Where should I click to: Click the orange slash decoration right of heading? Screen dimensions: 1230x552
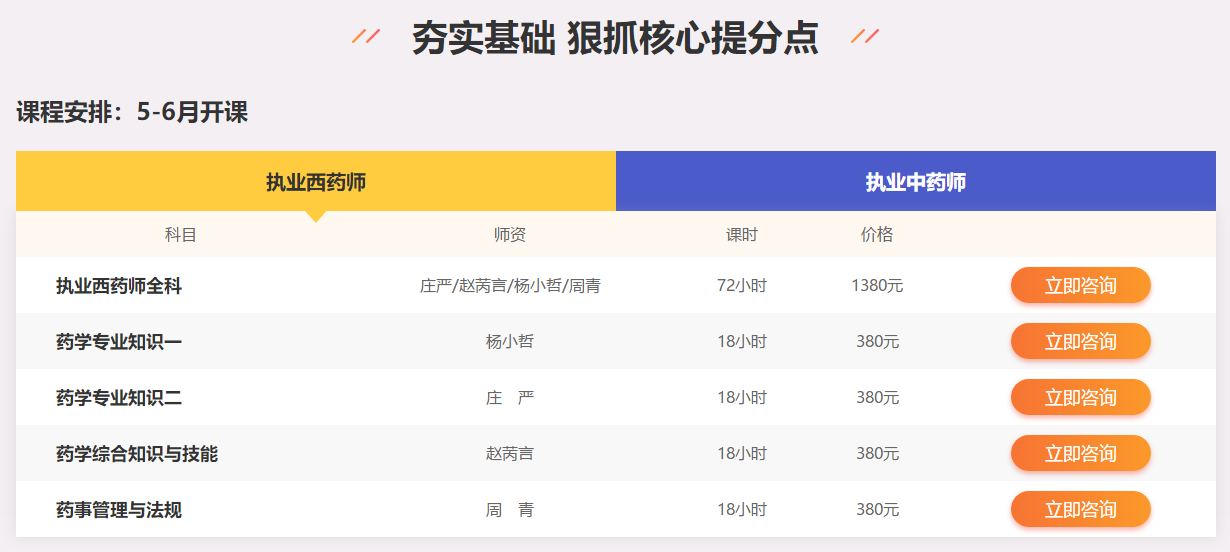[x=864, y=37]
